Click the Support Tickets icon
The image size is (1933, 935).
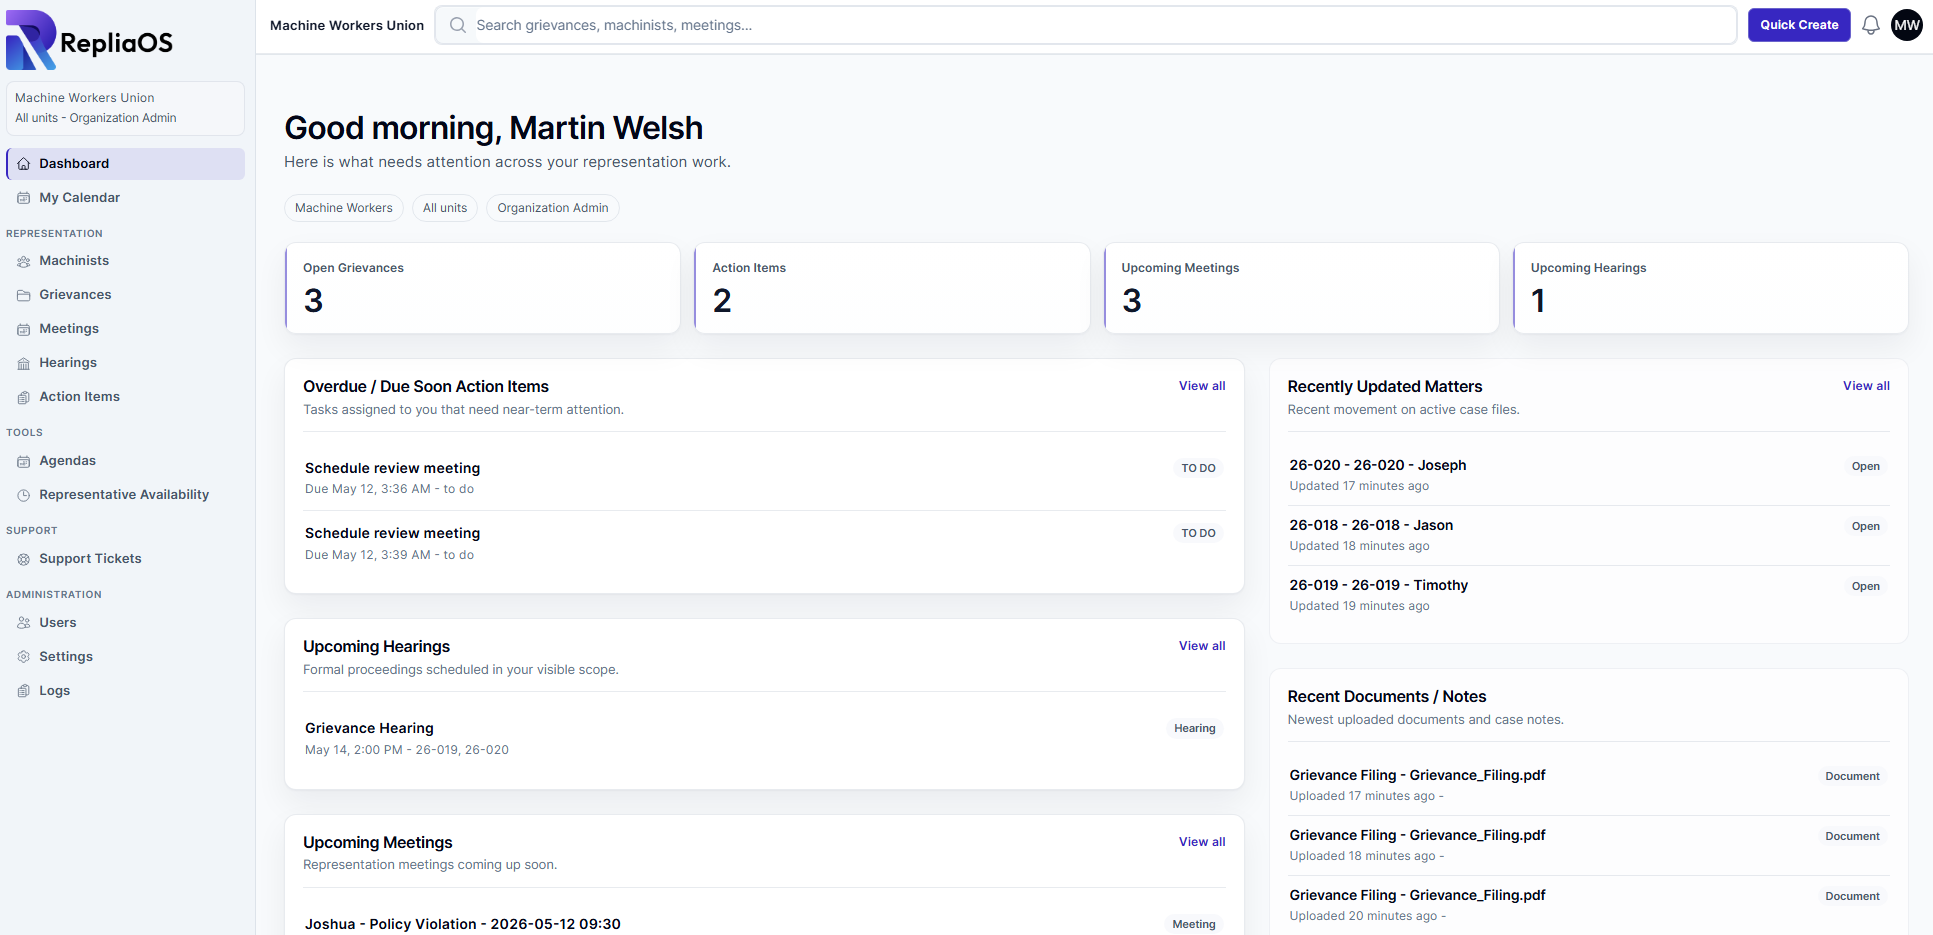(23, 559)
